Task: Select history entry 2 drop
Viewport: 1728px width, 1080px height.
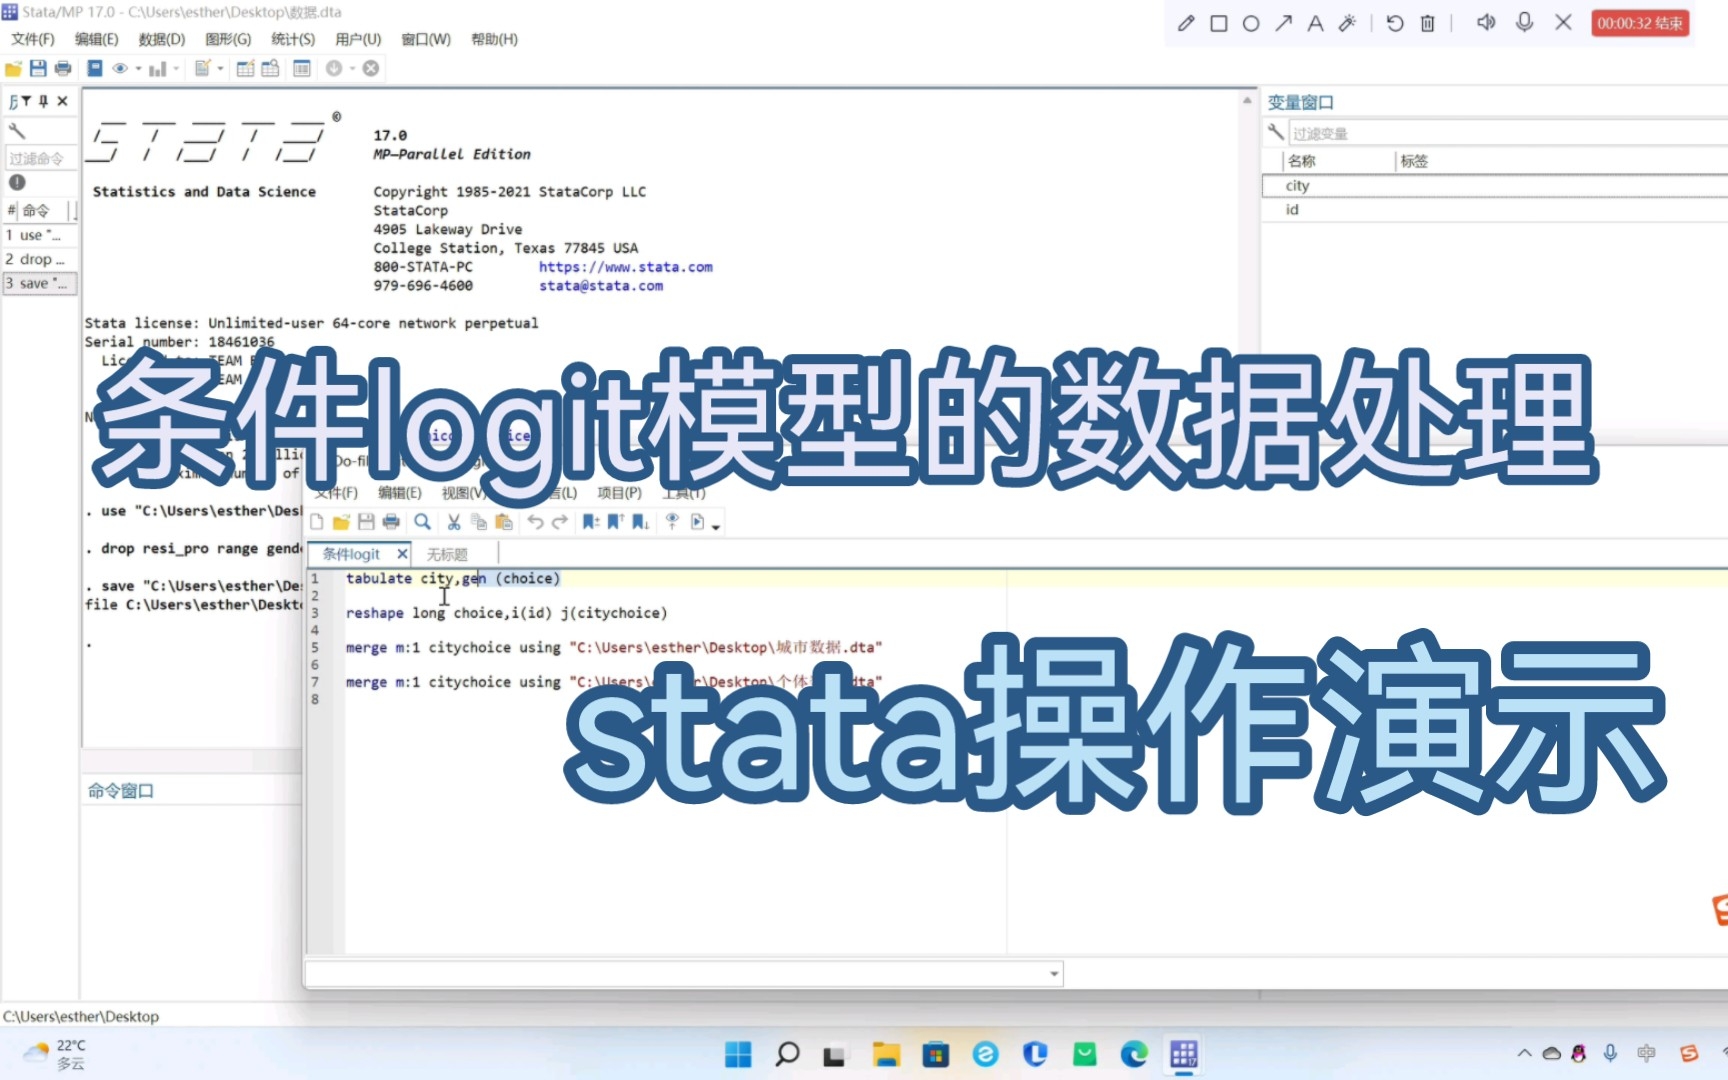Action: point(40,260)
